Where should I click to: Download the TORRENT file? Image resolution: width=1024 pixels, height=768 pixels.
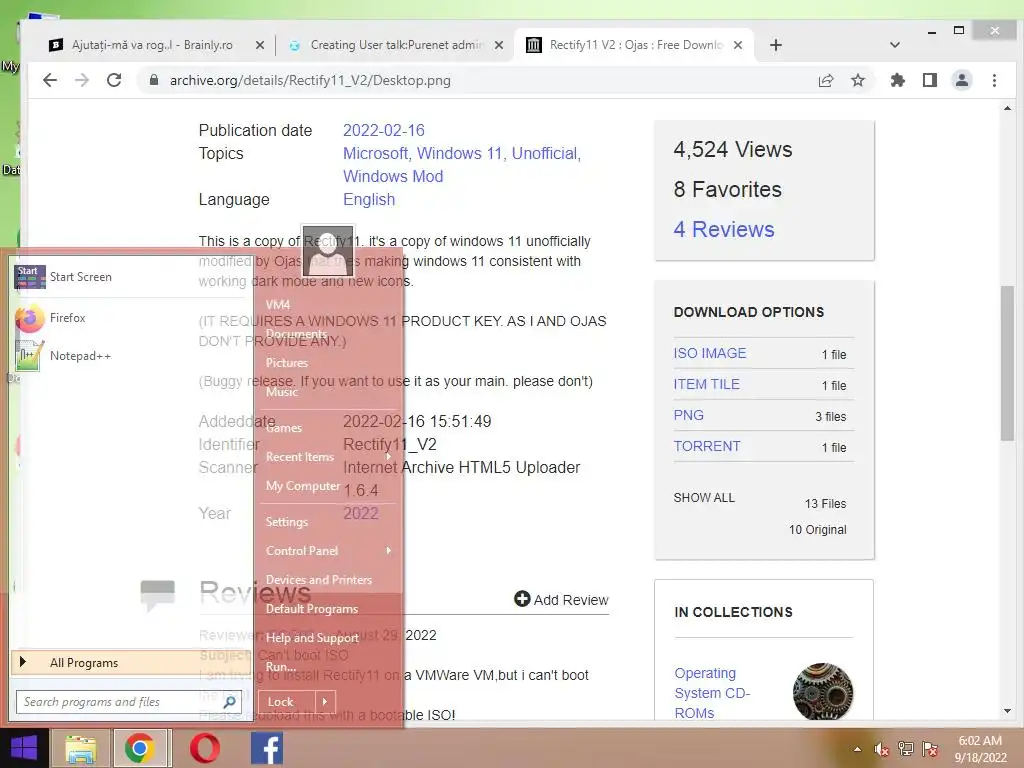[707, 446]
